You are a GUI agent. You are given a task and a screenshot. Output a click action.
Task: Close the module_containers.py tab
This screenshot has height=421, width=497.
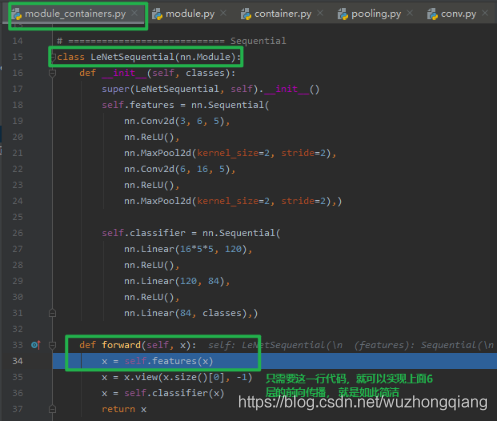(x=135, y=13)
